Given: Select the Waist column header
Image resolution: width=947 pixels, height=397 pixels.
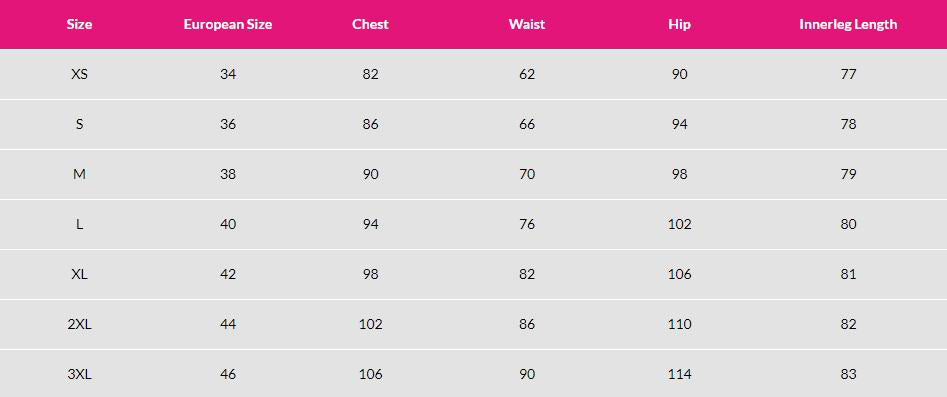Looking at the screenshot, I should (x=527, y=25).
